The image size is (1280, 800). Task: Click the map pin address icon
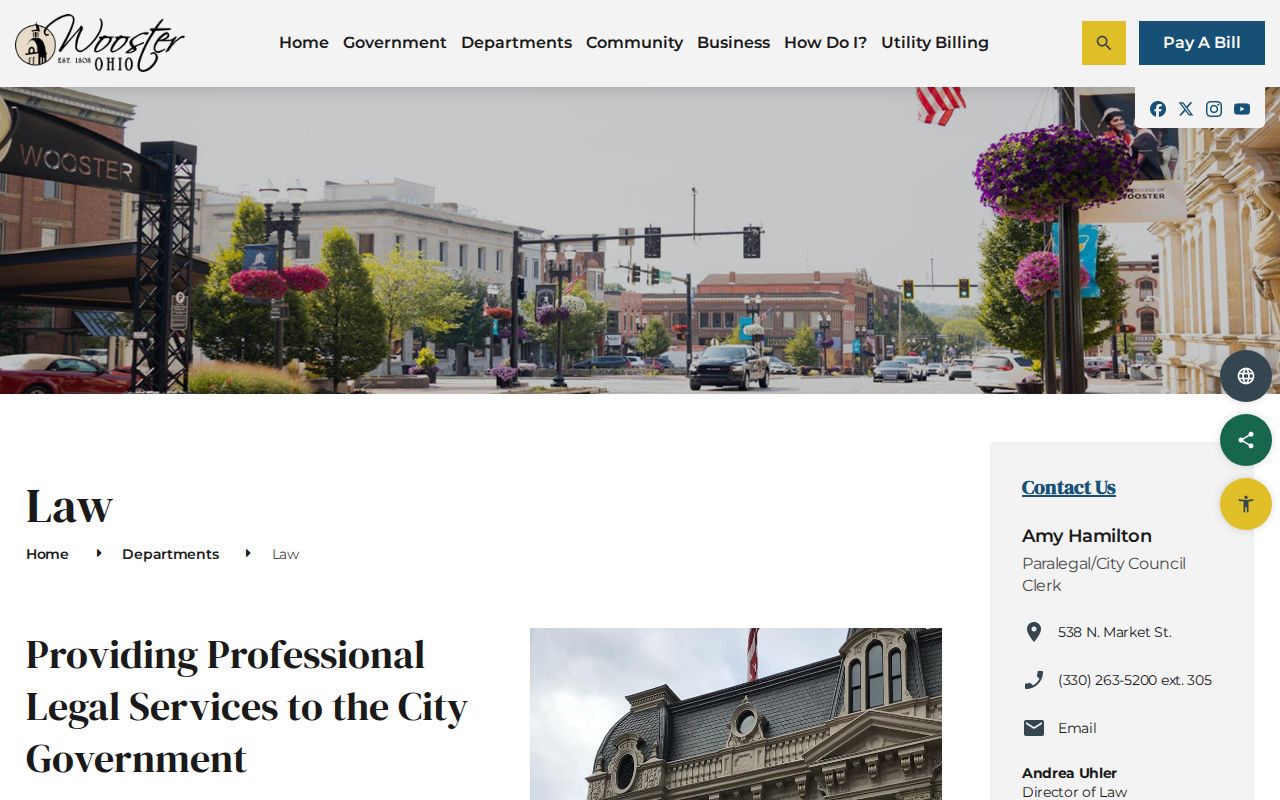tap(1034, 632)
